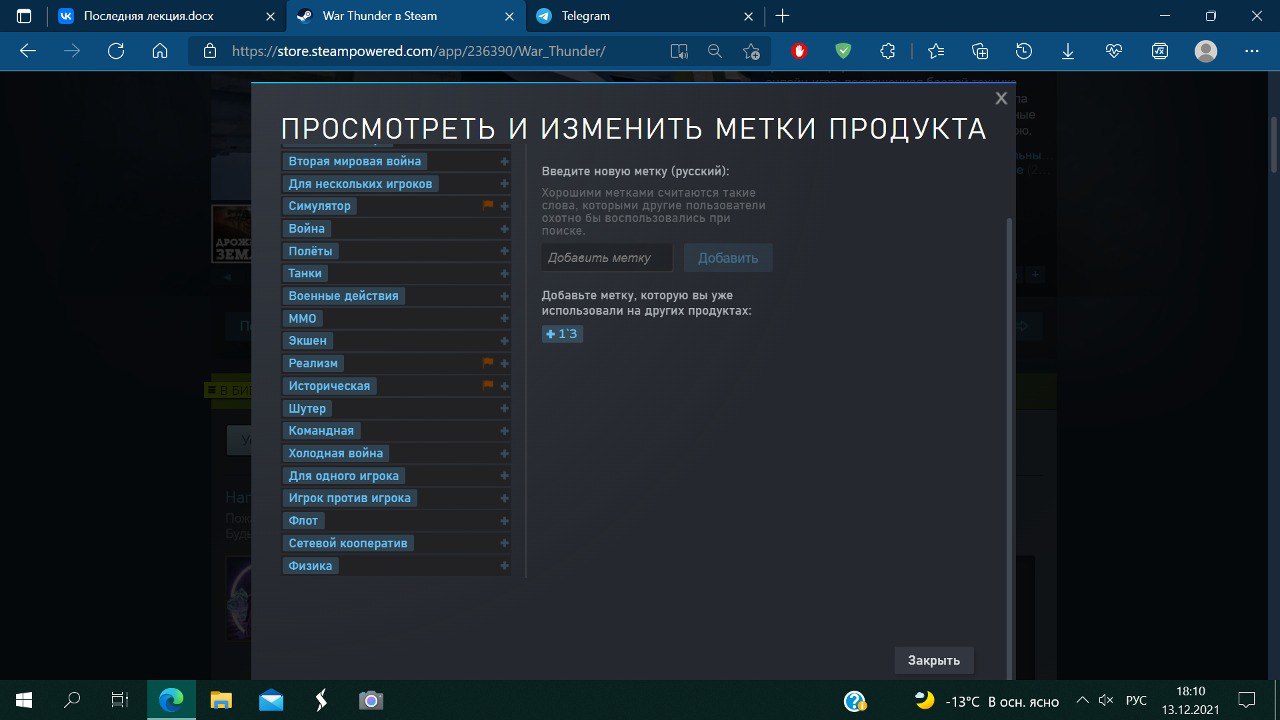The width and height of the screenshot is (1280, 720).
Task: Click the 'Добавить' button
Action: tap(728, 257)
